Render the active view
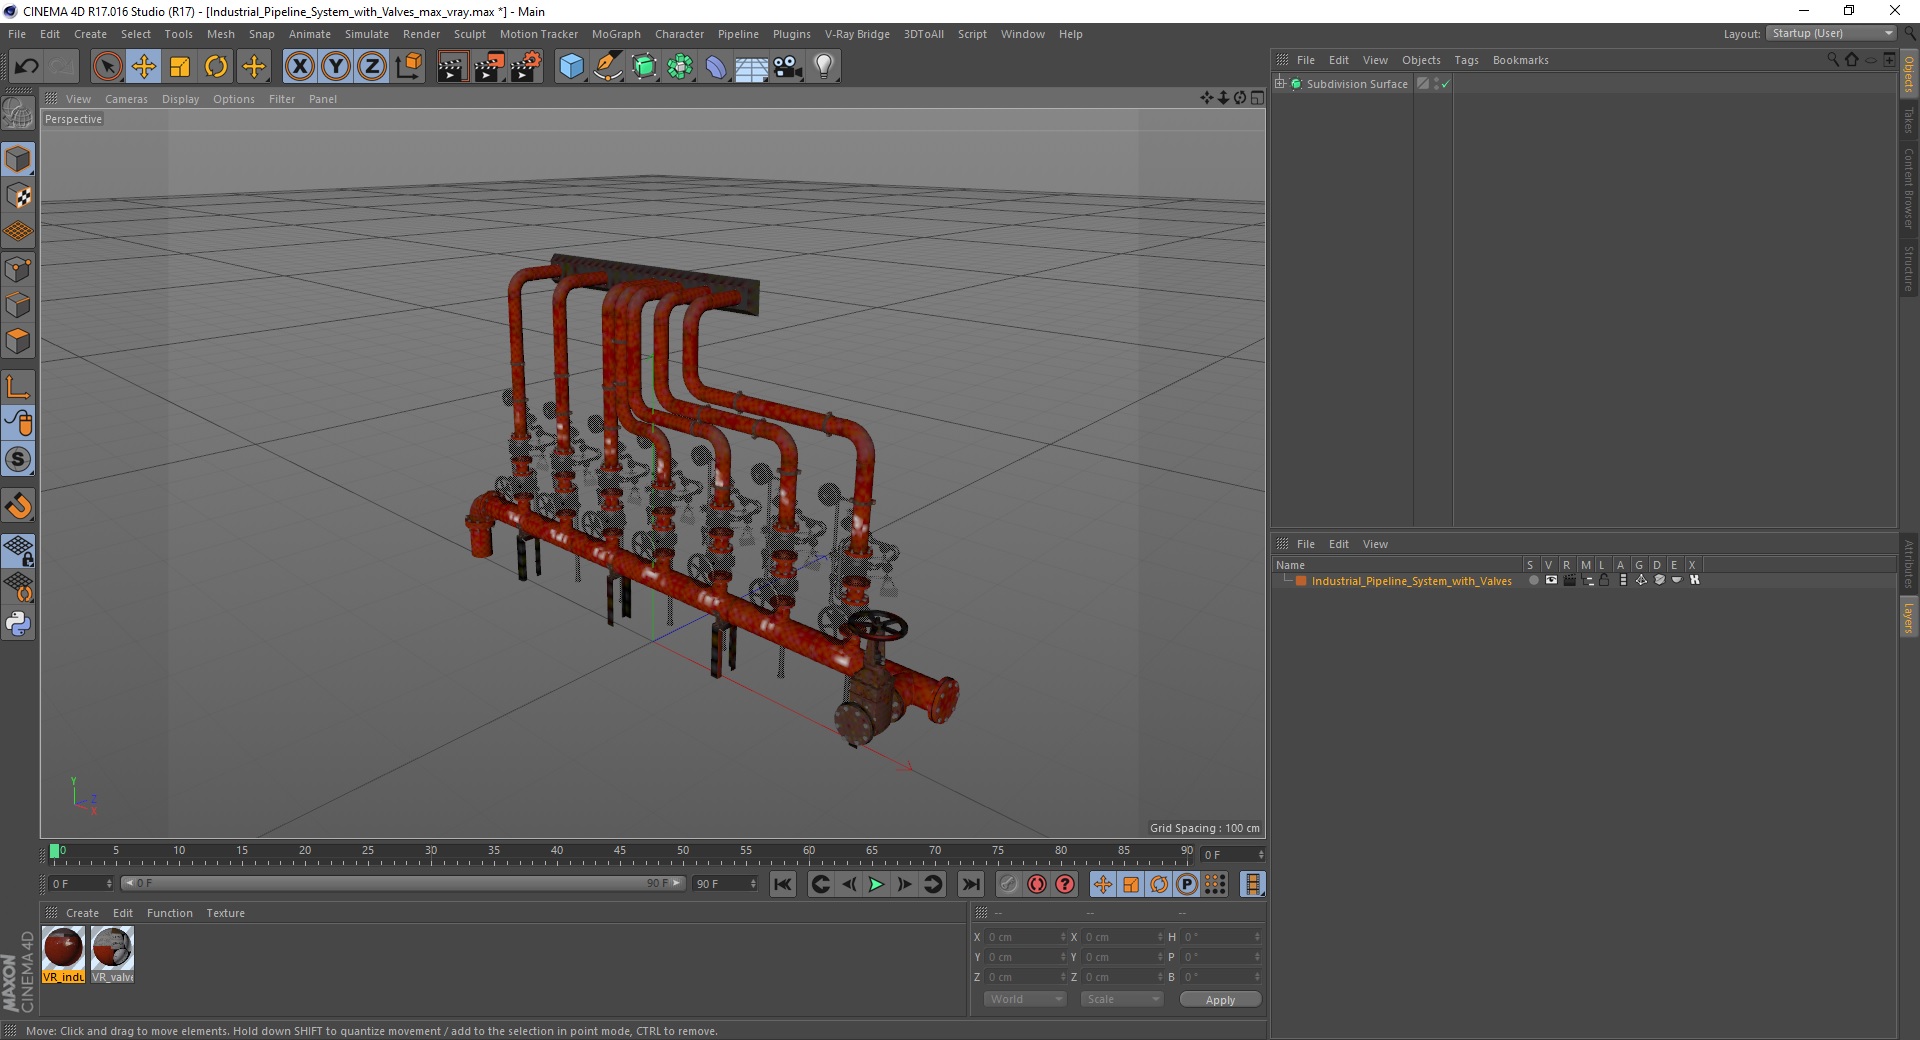Screen dimensions: 1920x1040 (452, 67)
